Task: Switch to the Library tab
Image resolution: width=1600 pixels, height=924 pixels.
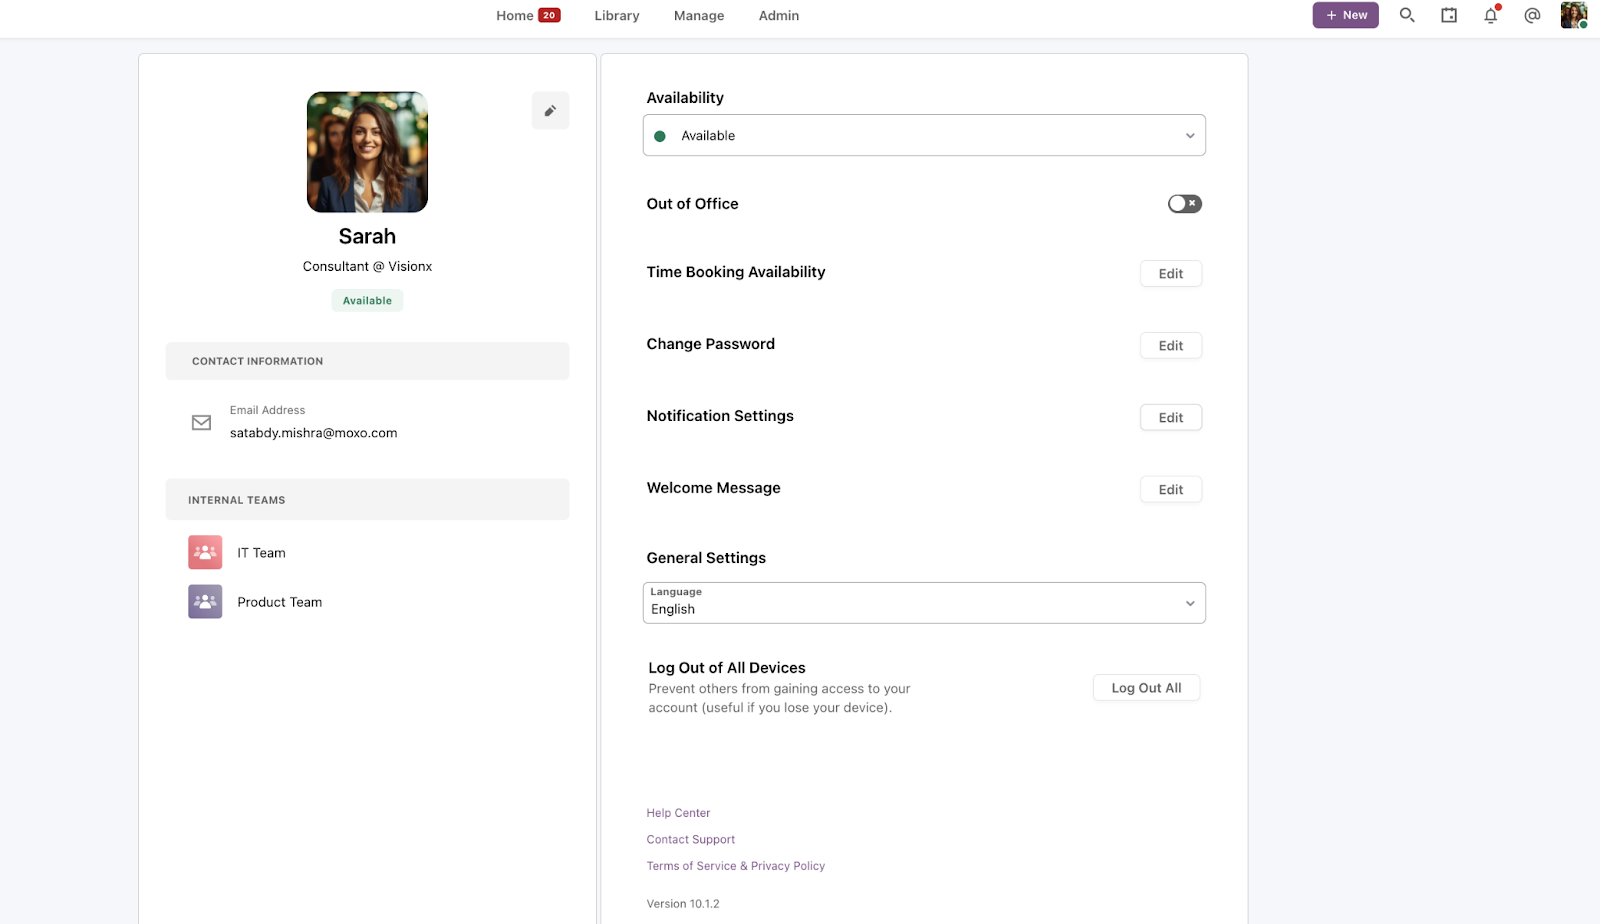Action: [616, 15]
